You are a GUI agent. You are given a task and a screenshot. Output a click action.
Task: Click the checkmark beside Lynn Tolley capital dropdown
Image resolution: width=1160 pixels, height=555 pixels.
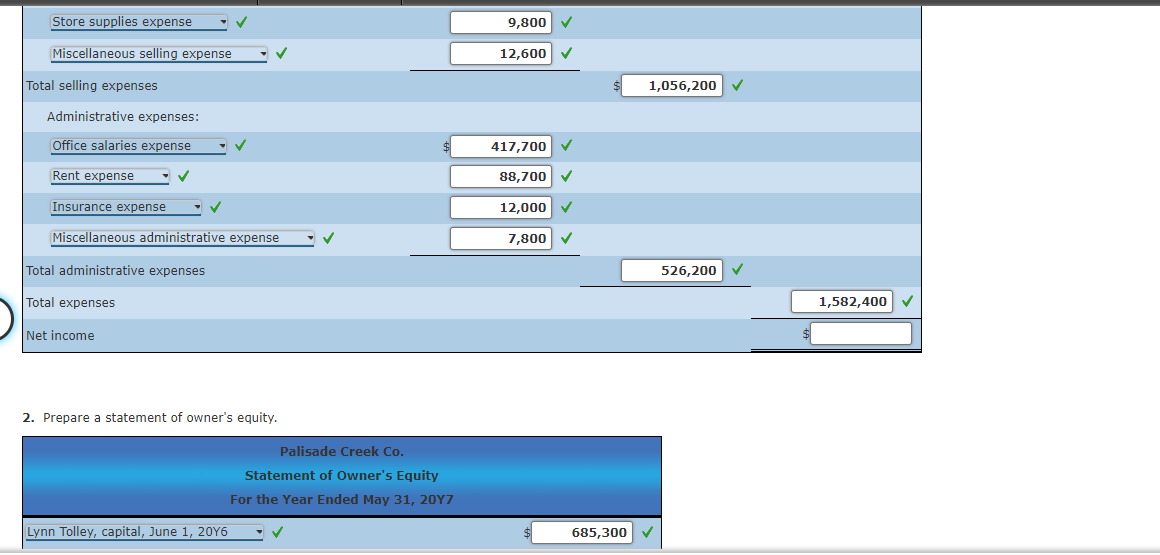click(x=277, y=531)
